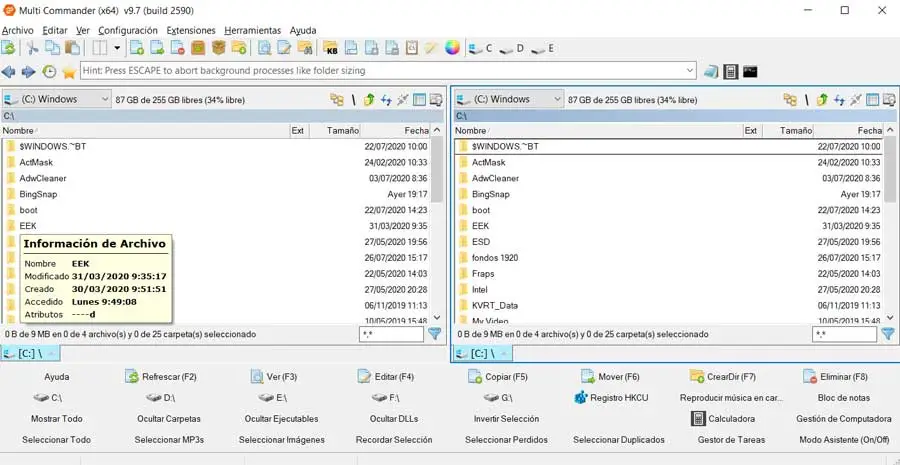Click the edit file pencil icon
The height and width of the screenshot is (465, 900).
[284, 48]
